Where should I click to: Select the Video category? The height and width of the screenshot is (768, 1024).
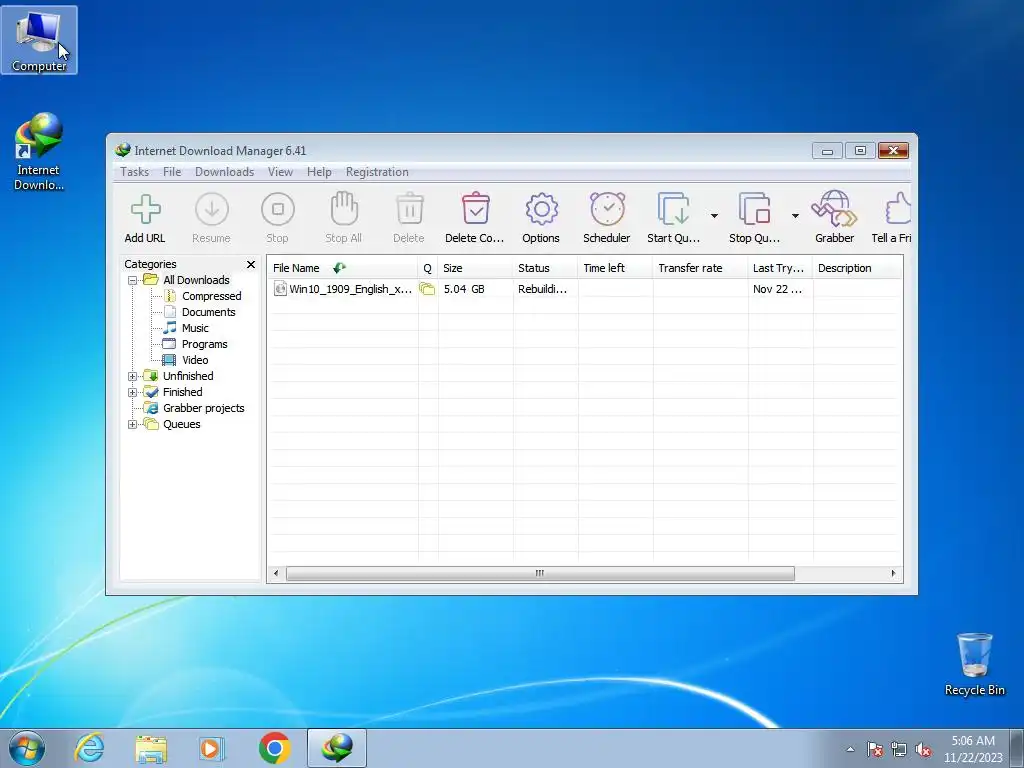point(195,360)
